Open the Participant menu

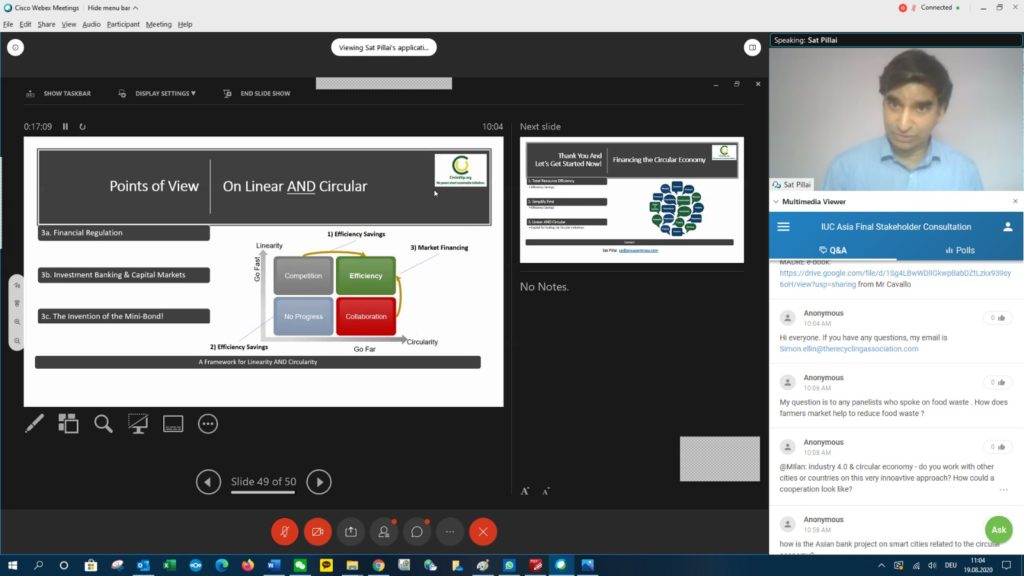(x=123, y=24)
